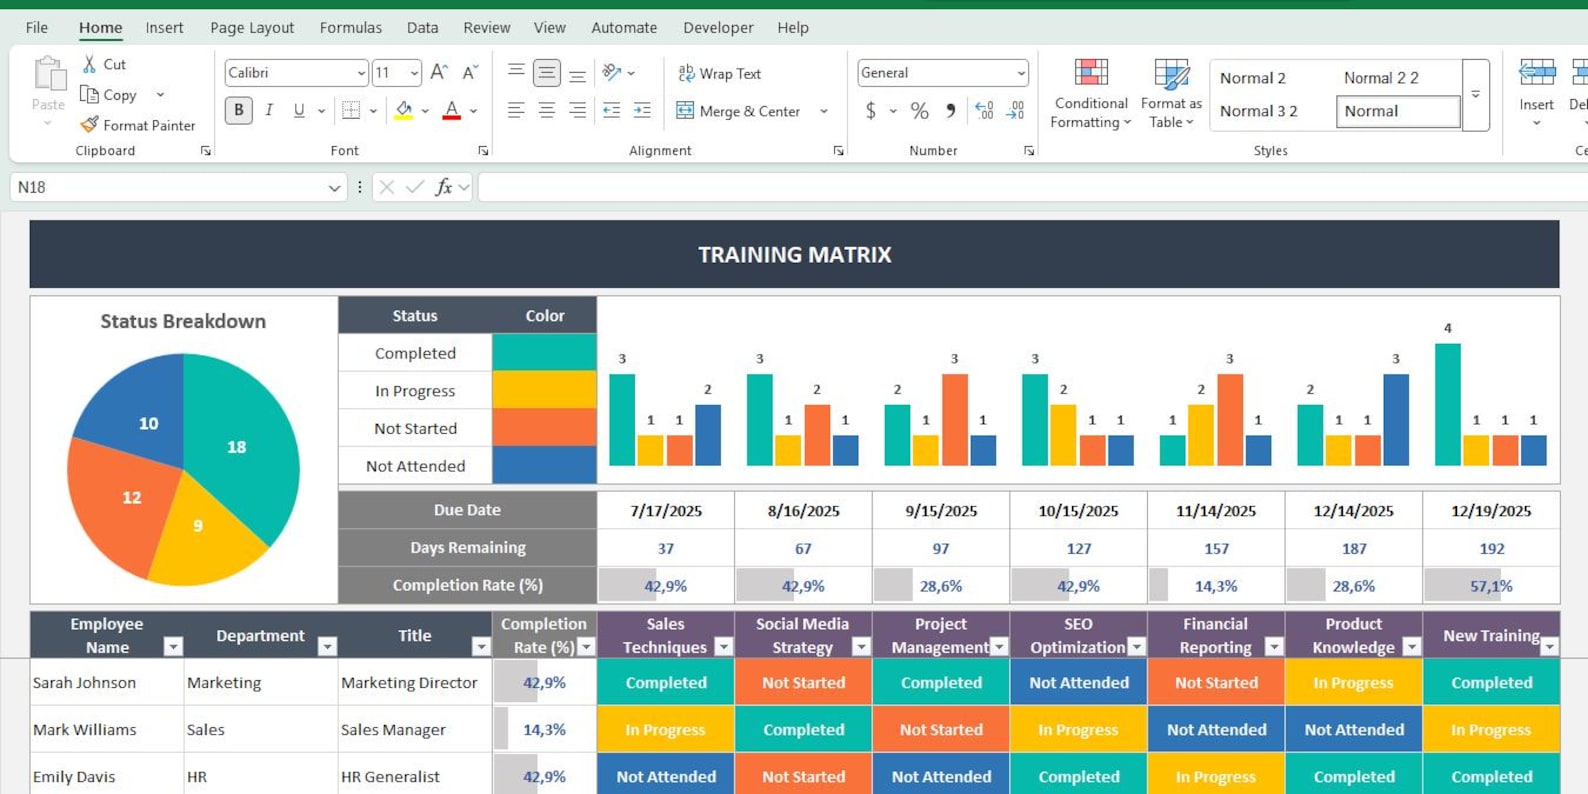This screenshot has width=1588, height=794.
Task: Click the Orientation text angle icon
Action: coord(612,72)
